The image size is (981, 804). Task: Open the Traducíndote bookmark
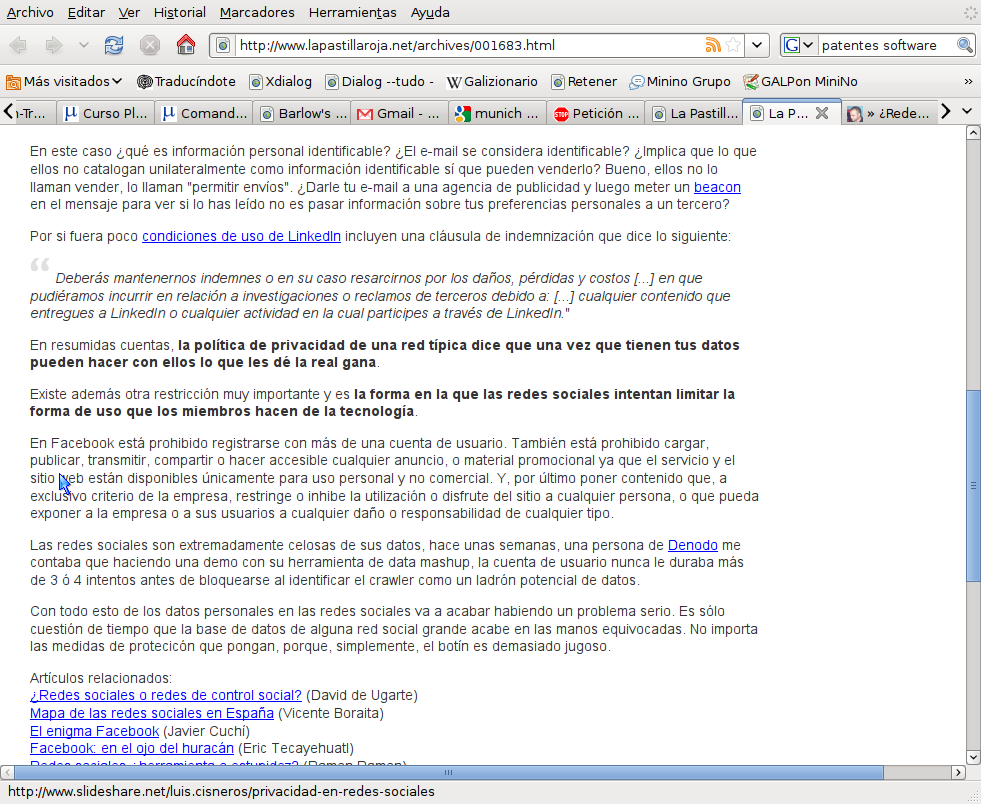pyautogui.click(x=186, y=81)
